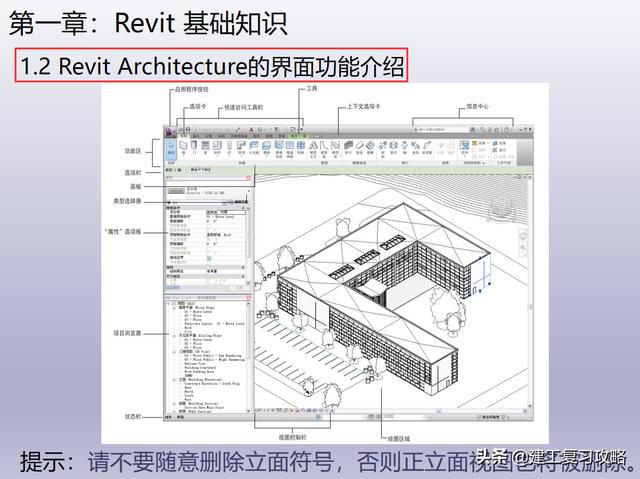The height and width of the screenshot is (479, 640).
Task: Select the 房间 (Room) tool
Action: (464, 149)
